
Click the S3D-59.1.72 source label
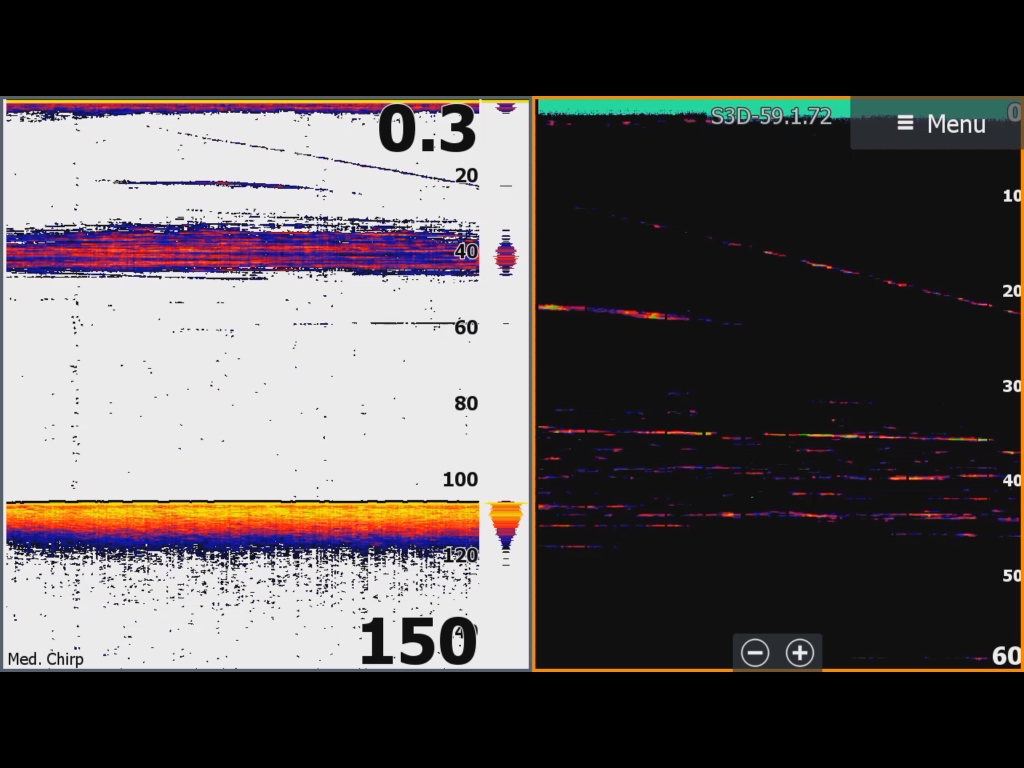(x=770, y=116)
